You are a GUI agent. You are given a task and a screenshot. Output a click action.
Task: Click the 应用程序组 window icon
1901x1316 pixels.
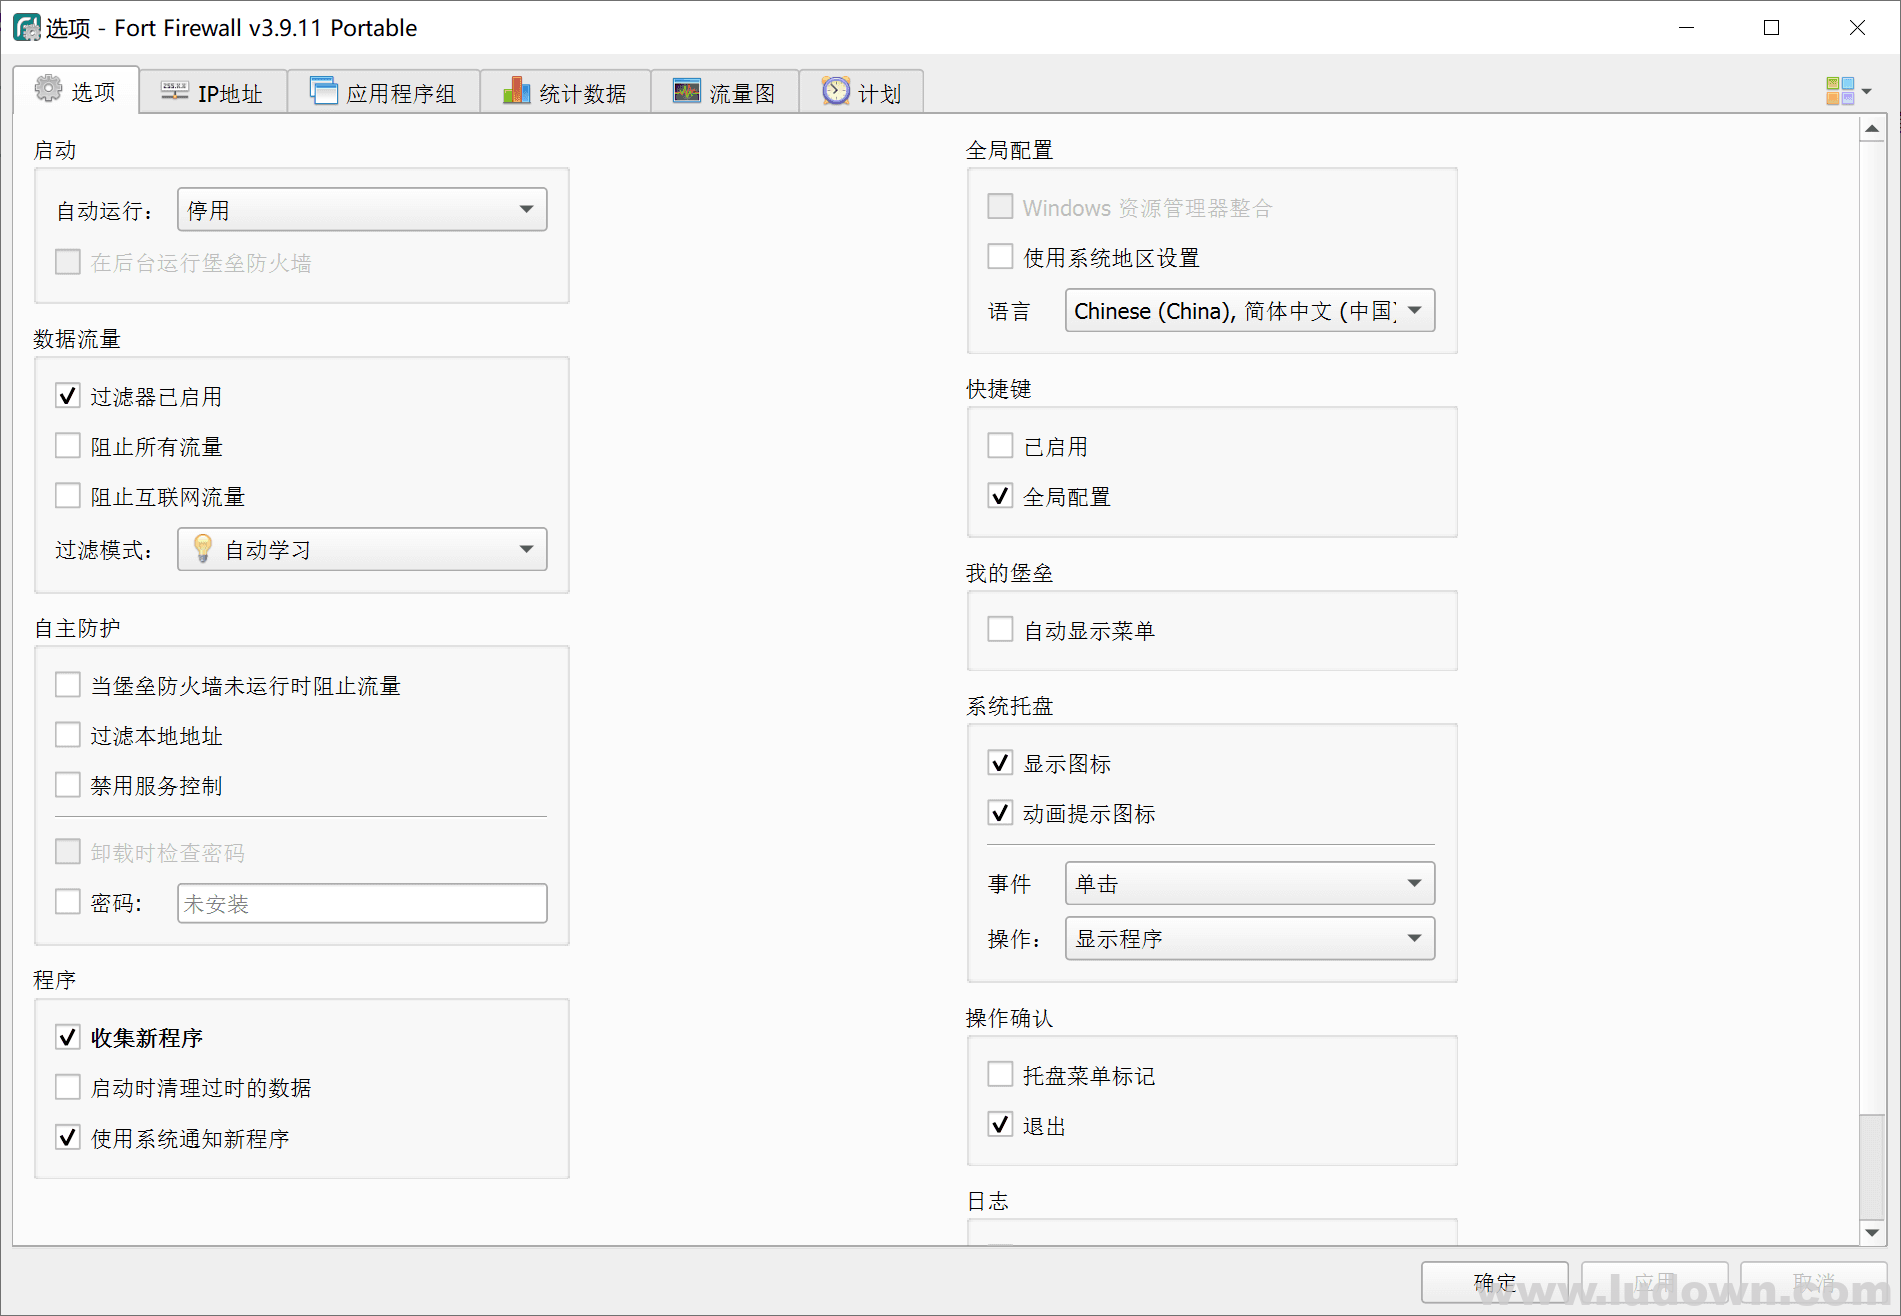(323, 91)
